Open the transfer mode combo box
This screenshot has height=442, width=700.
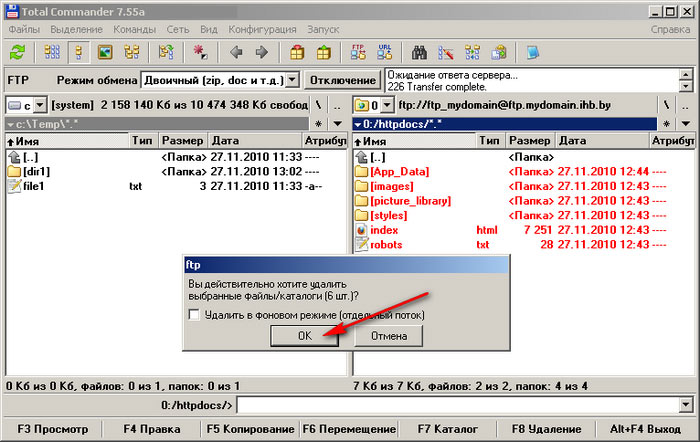click(x=220, y=80)
